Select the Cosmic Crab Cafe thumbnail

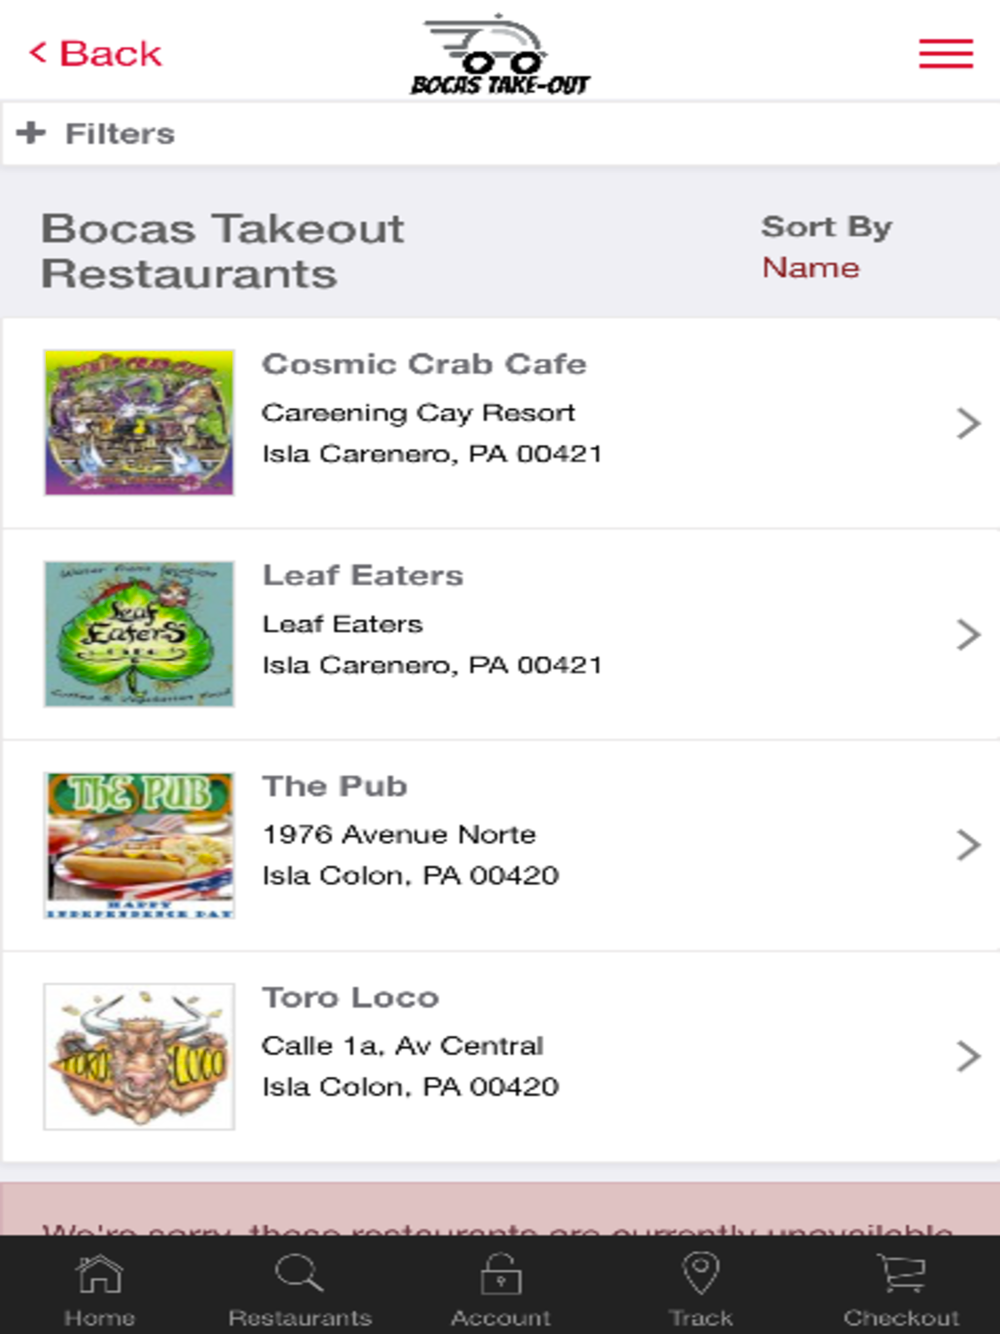139,422
